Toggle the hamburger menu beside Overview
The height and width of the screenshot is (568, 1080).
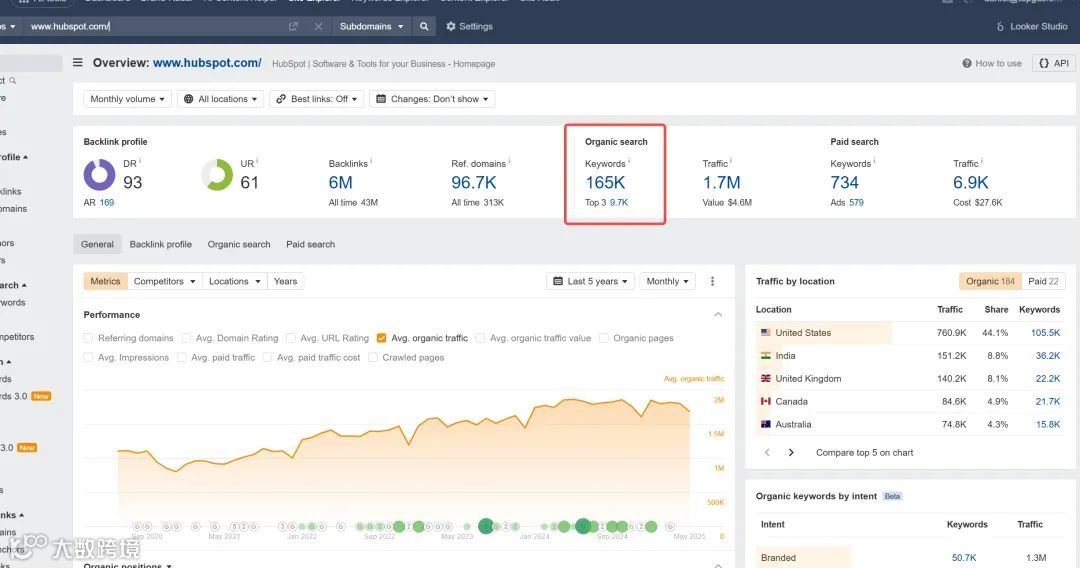78,63
